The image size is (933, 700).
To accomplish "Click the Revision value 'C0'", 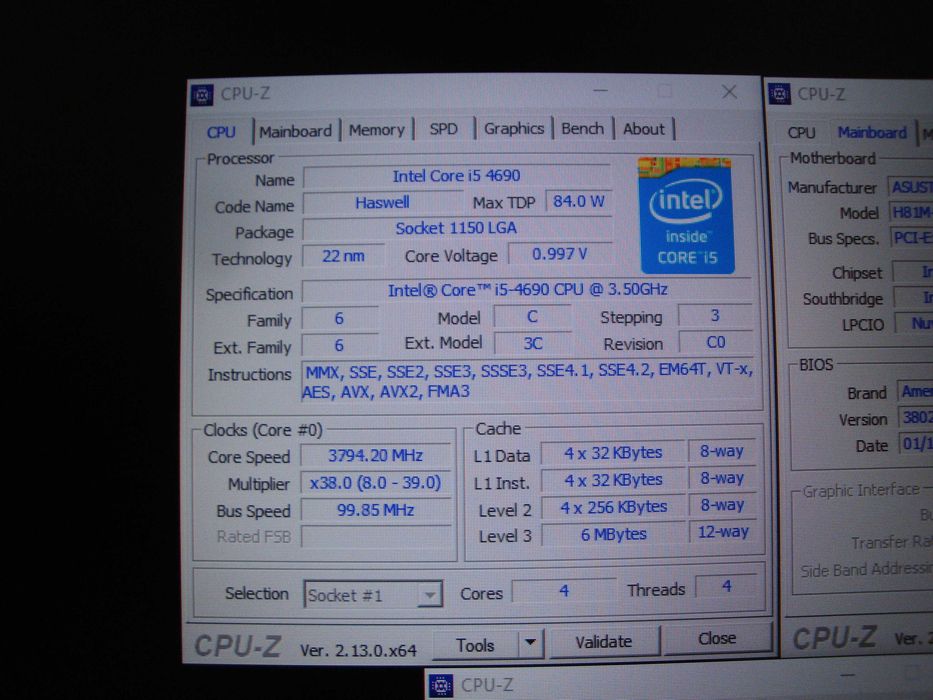I will [x=715, y=342].
